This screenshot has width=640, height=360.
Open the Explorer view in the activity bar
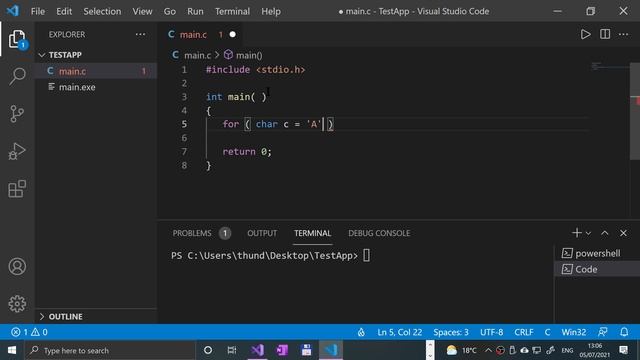point(17,39)
